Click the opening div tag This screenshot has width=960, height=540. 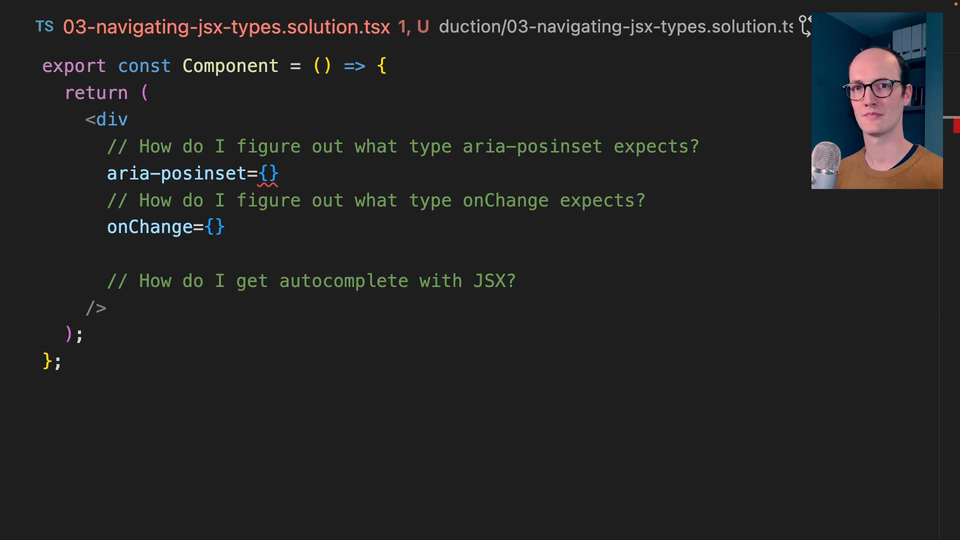pyautogui.click(x=107, y=120)
